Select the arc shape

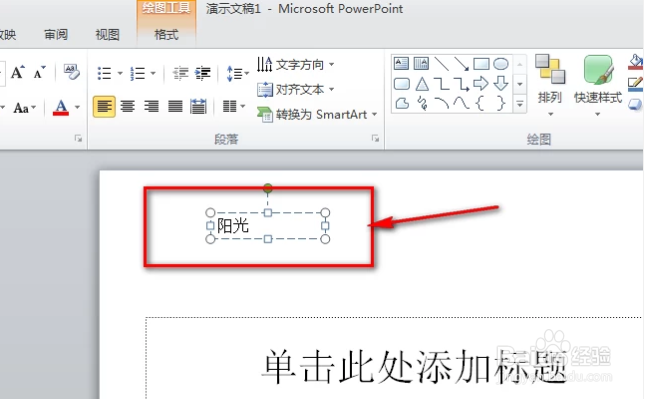click(442, 103)
